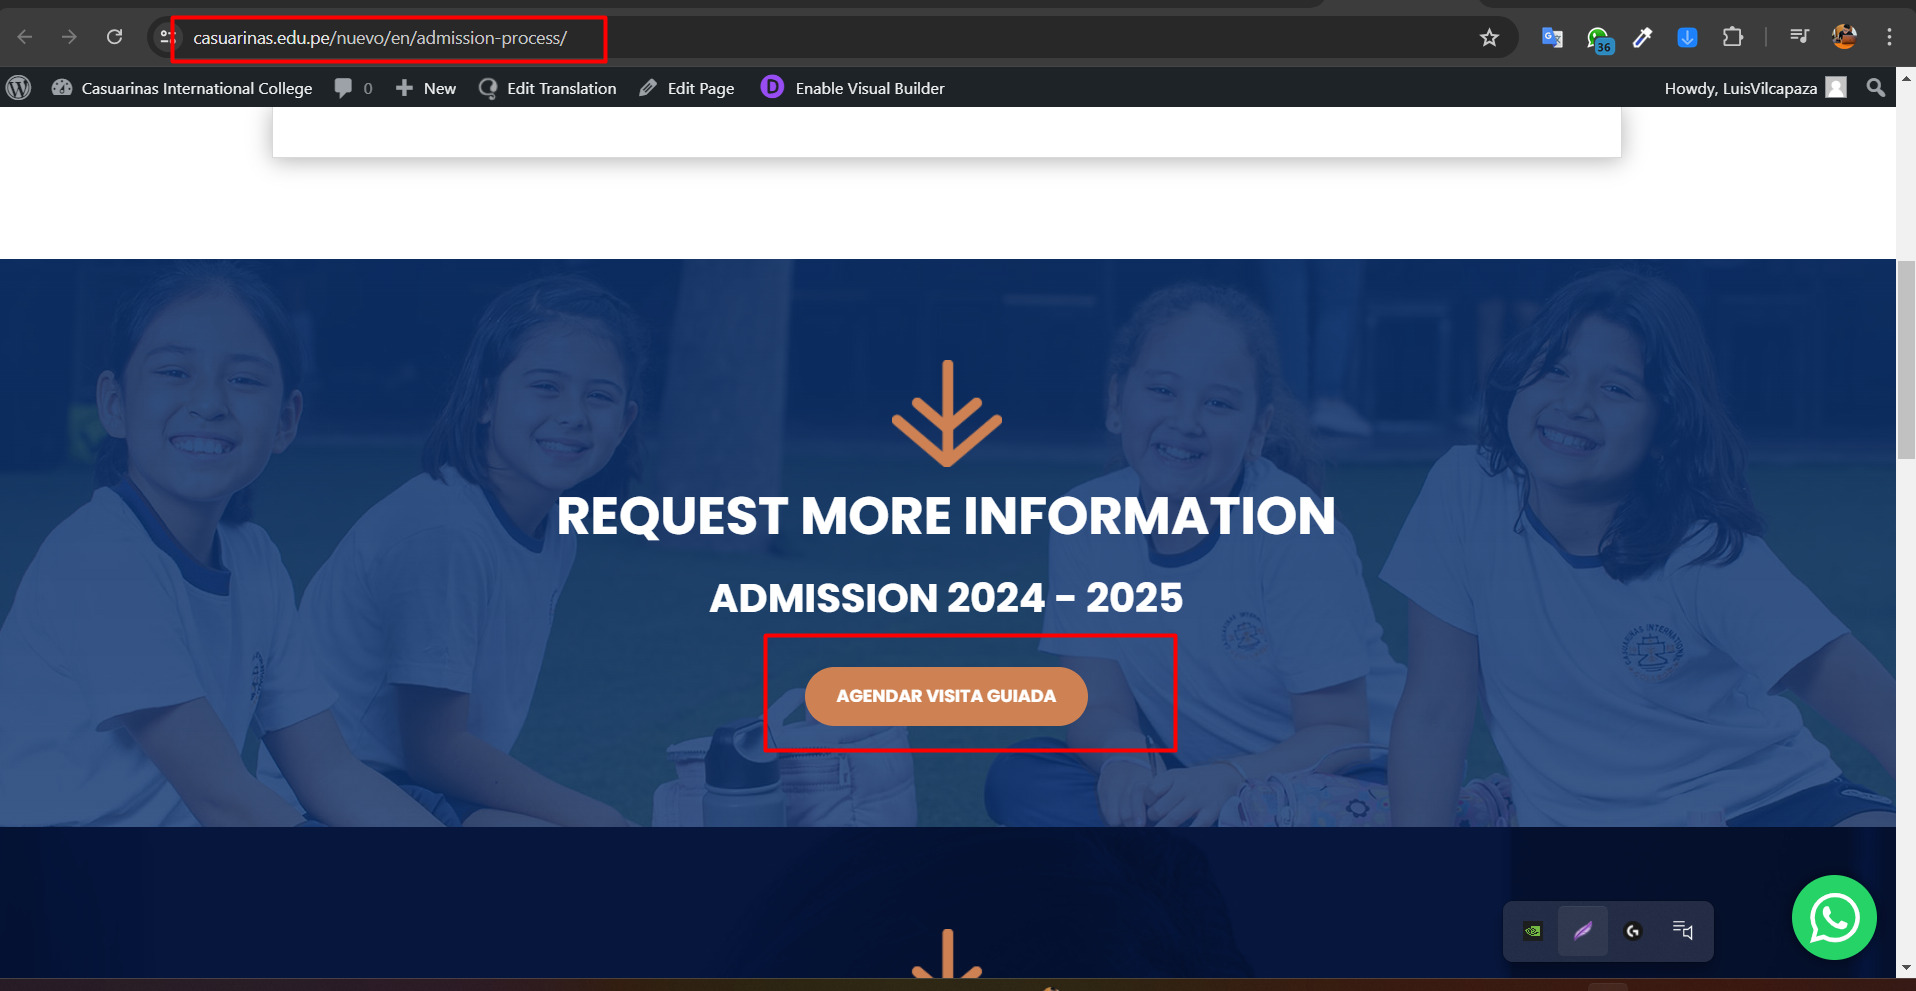Expand the New content menu

[426, 88]
